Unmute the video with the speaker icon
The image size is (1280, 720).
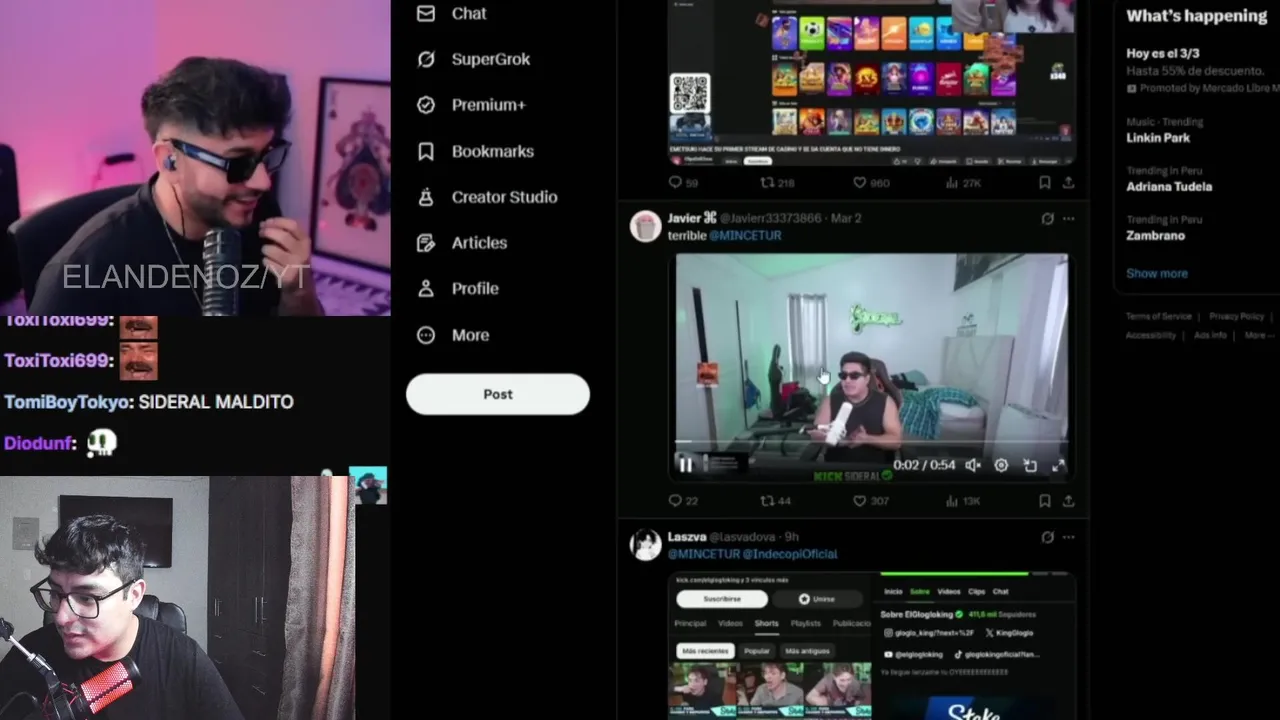[x=972, y=465]
